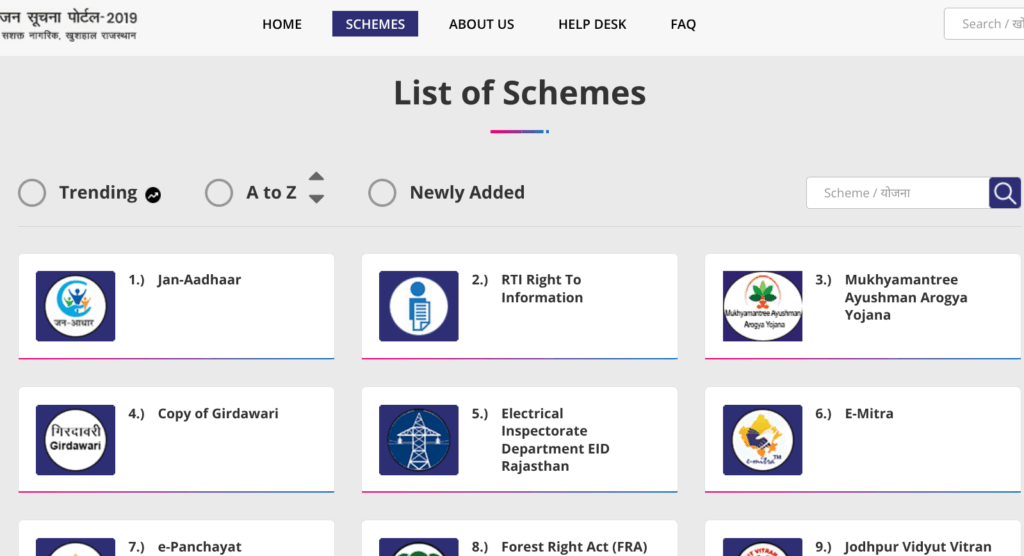
Task: Click the E-Mitra scheme logo
Action: click(x=762, y=440)
